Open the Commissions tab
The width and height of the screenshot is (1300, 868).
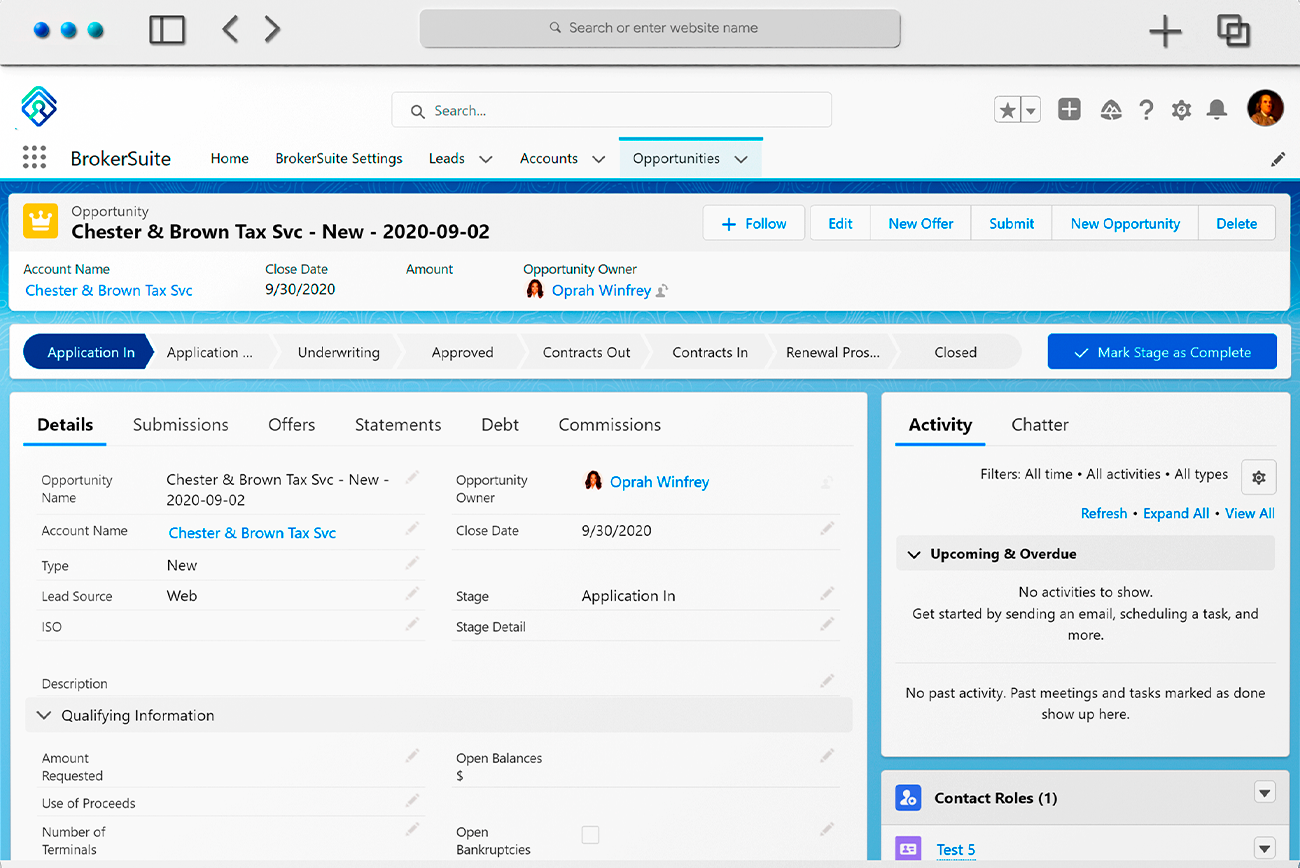[609, 425]
